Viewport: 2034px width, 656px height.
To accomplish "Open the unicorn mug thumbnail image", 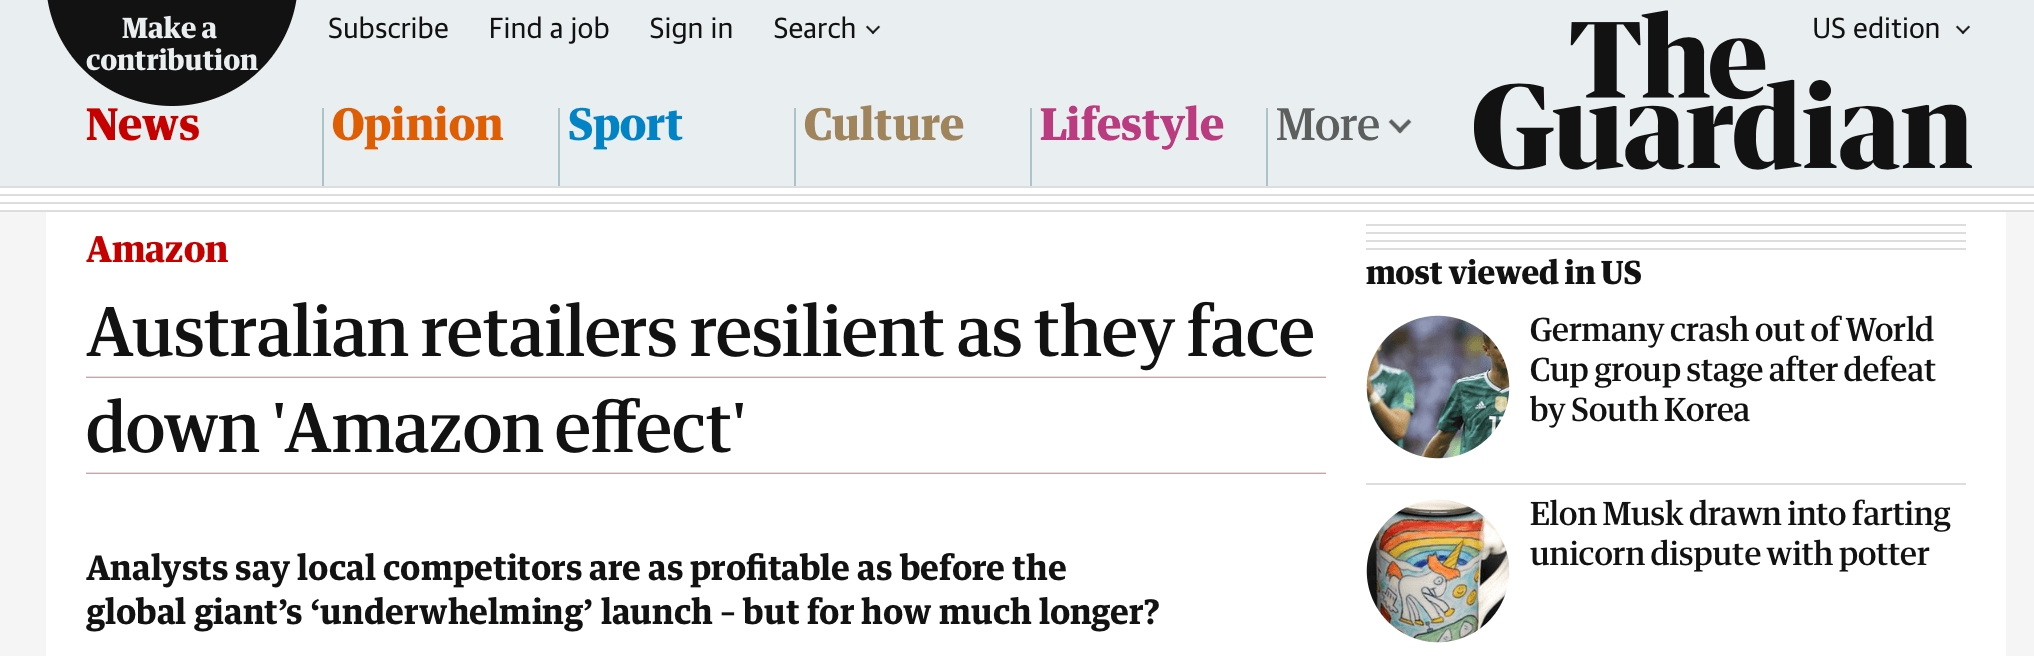I will (1438, 571).
